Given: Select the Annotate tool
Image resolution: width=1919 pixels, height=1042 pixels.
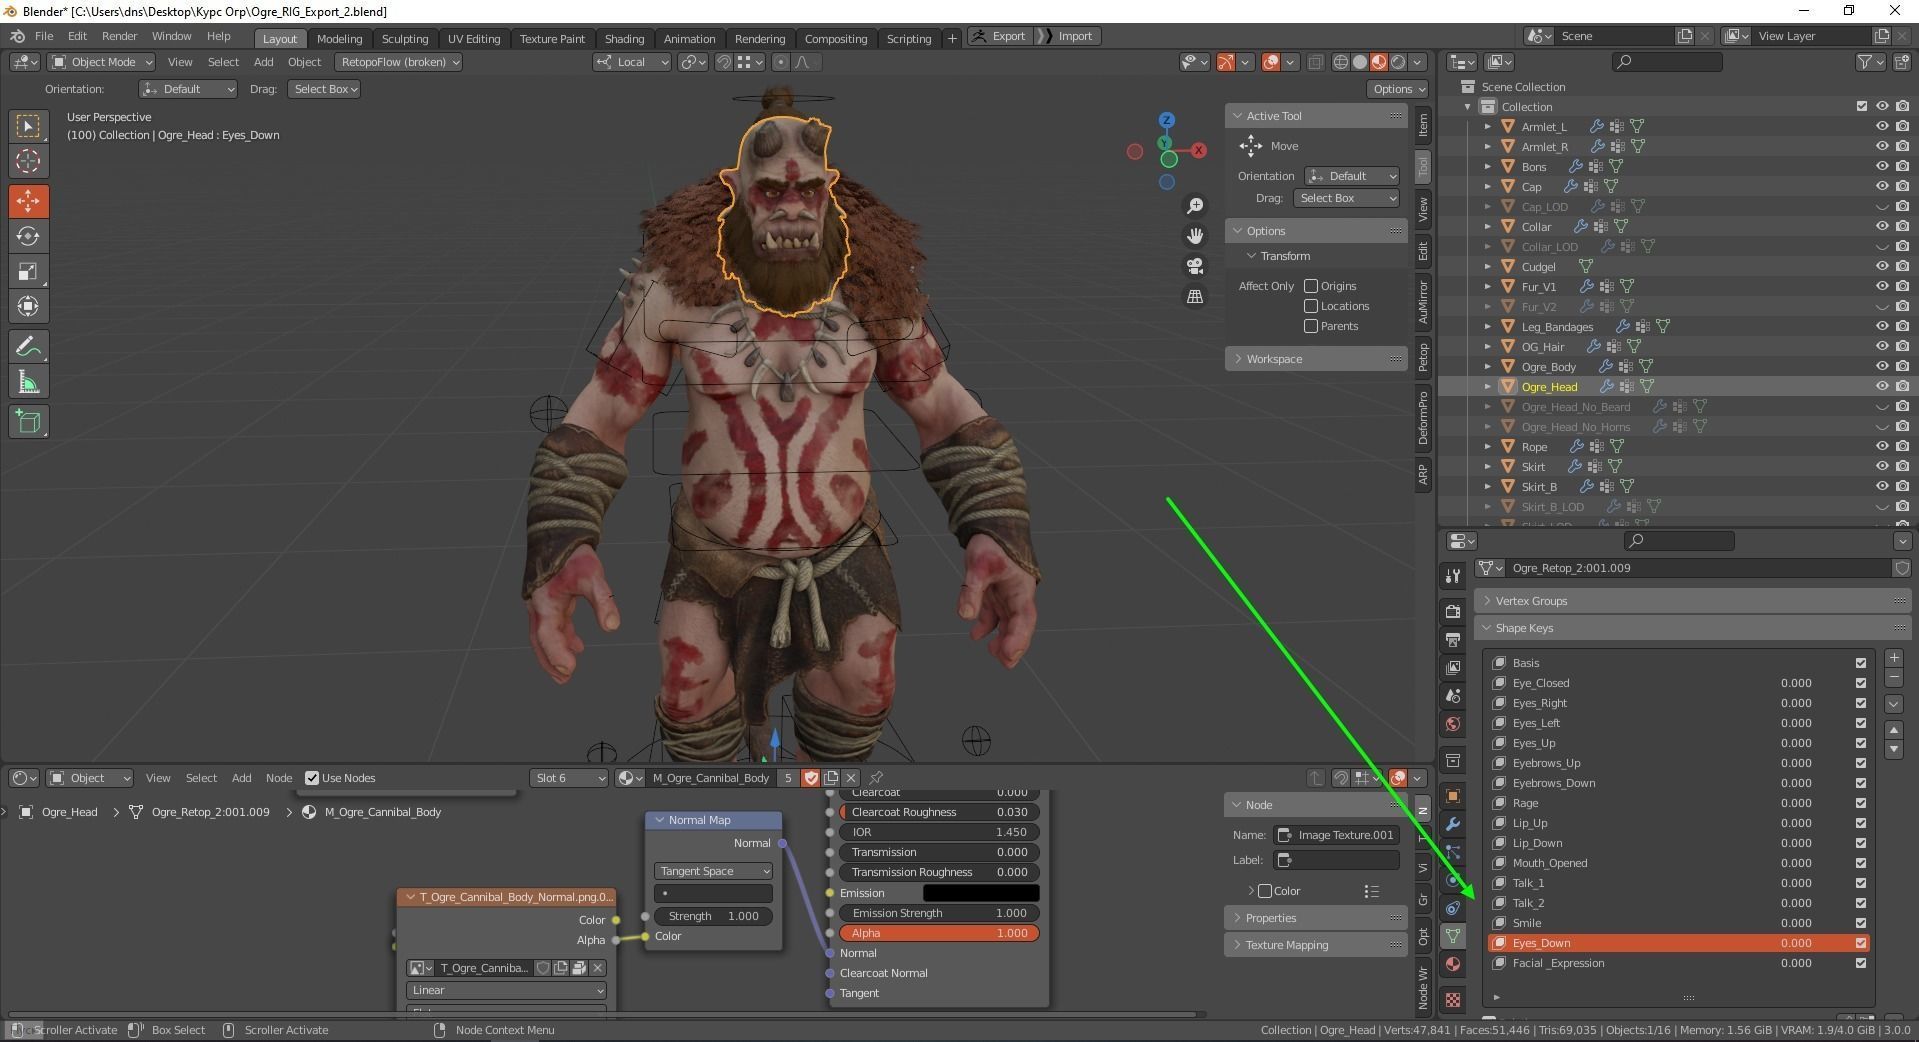Looking at the screenshot, I should tap(28, 347).
